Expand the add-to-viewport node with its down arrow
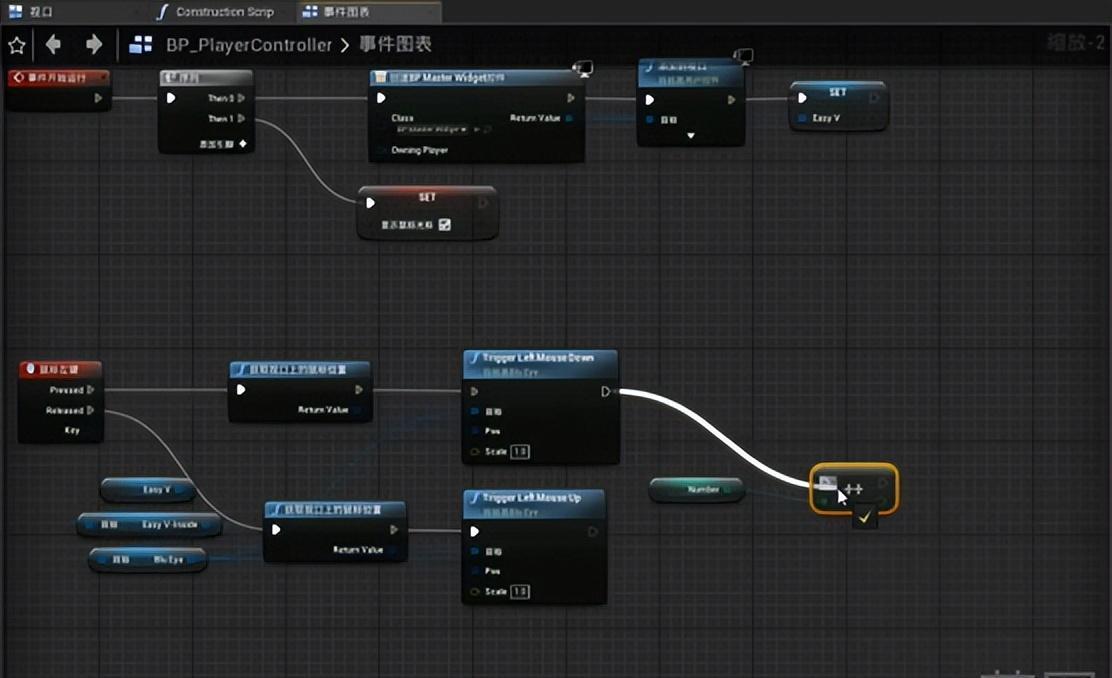This screenshot has height=678, width=1112. 690,135
